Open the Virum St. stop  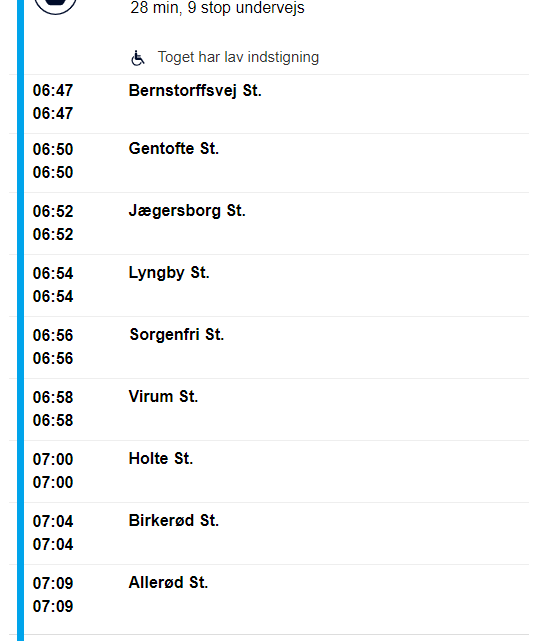pyautogui.click(x=163, y=397)
